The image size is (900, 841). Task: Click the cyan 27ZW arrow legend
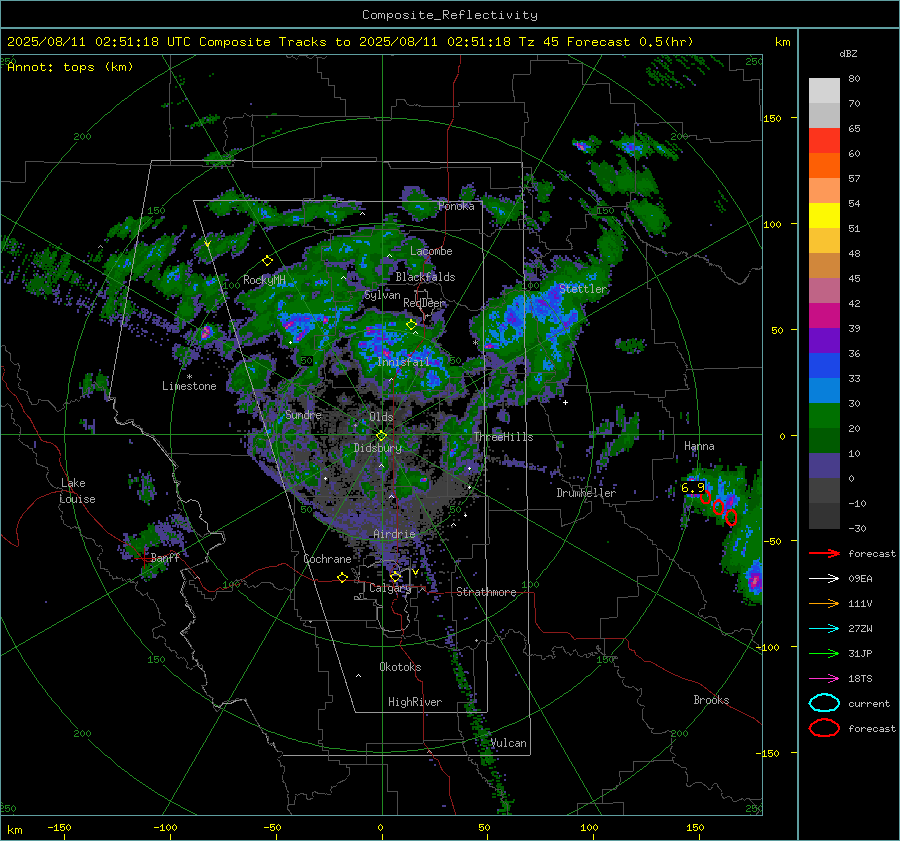824,629
